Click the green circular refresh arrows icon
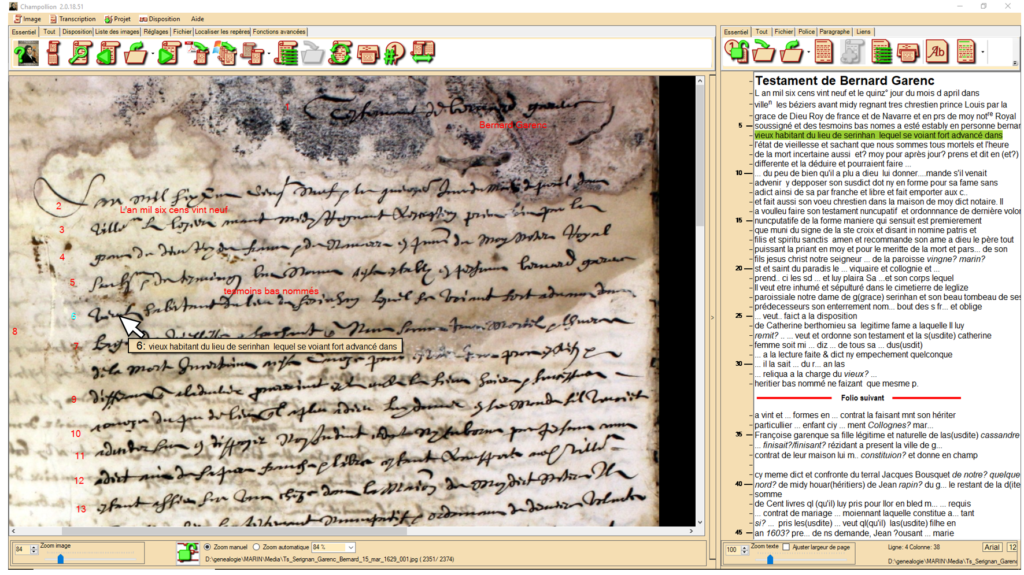This screenshot has width=1024, height=575. click(x=340, y=53)
